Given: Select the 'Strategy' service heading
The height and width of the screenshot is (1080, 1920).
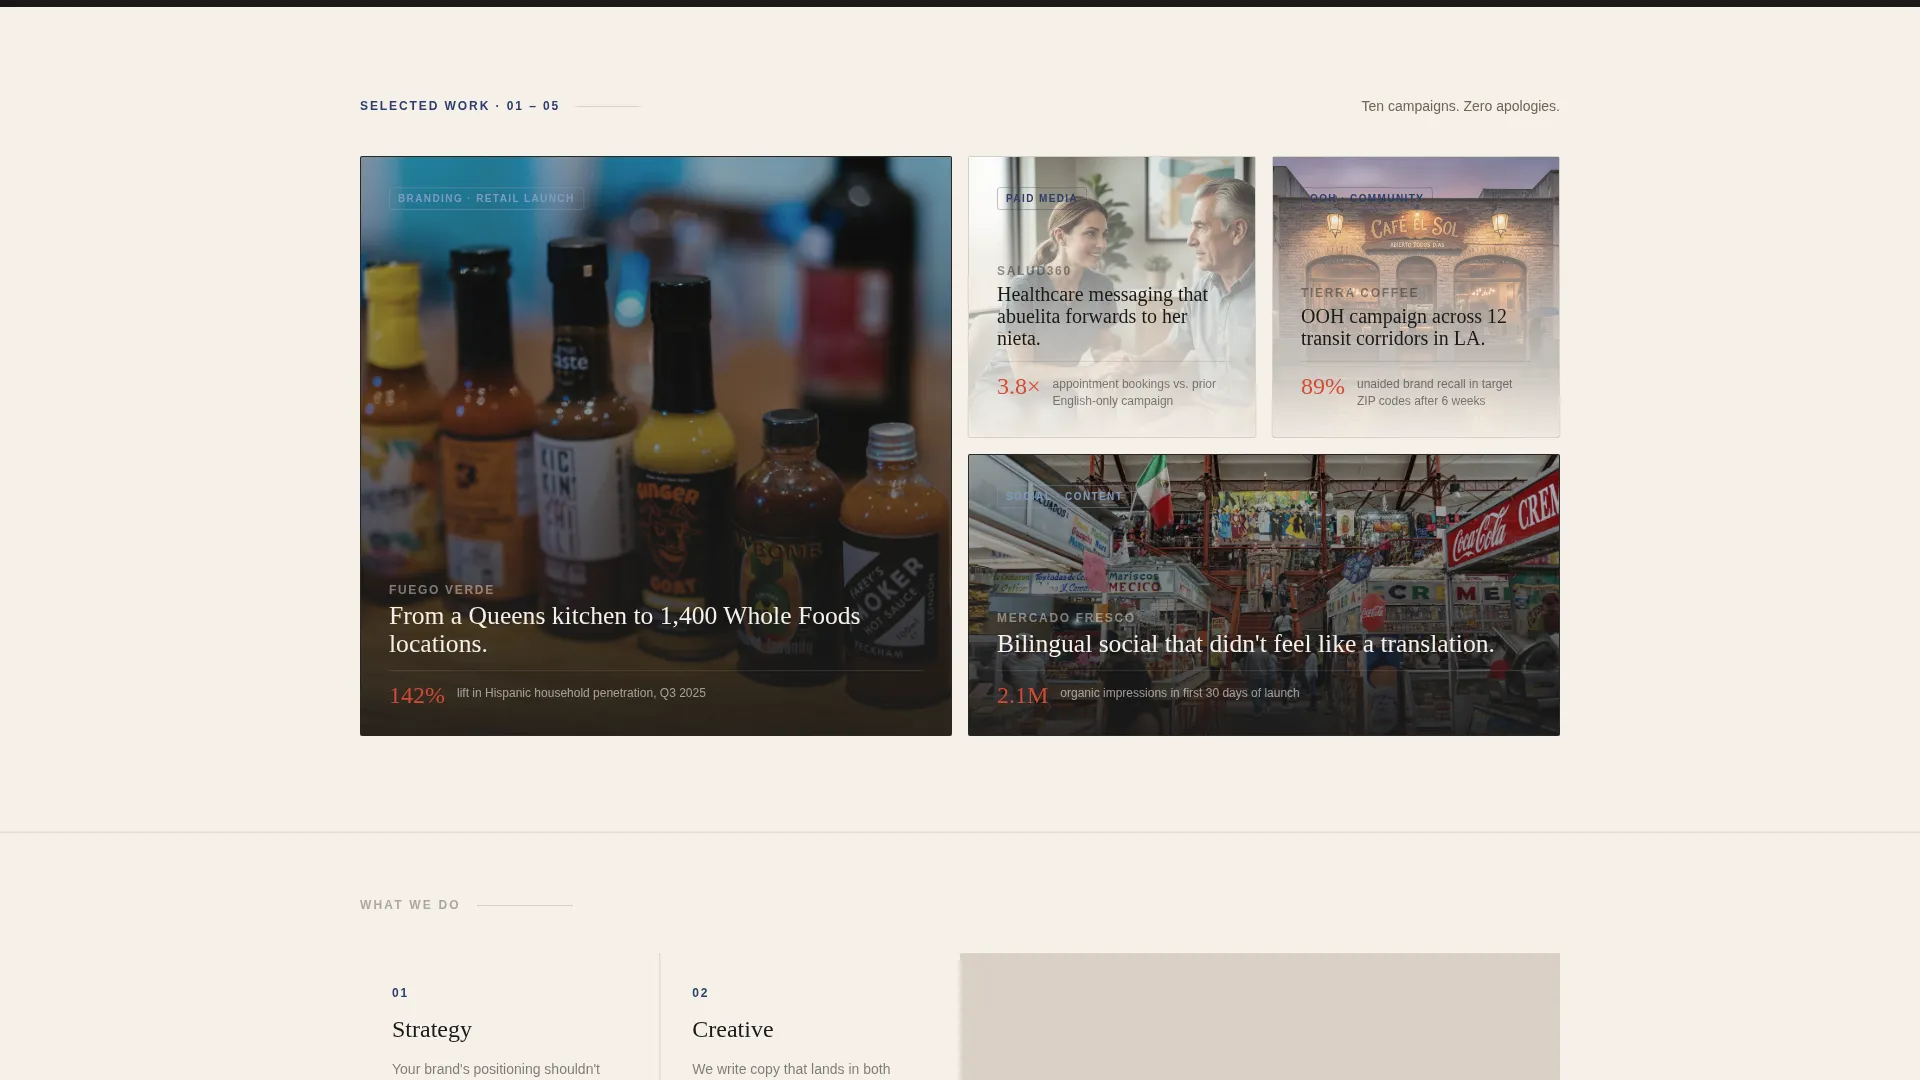Looking at the screenshot, I should pos(432,1029).
